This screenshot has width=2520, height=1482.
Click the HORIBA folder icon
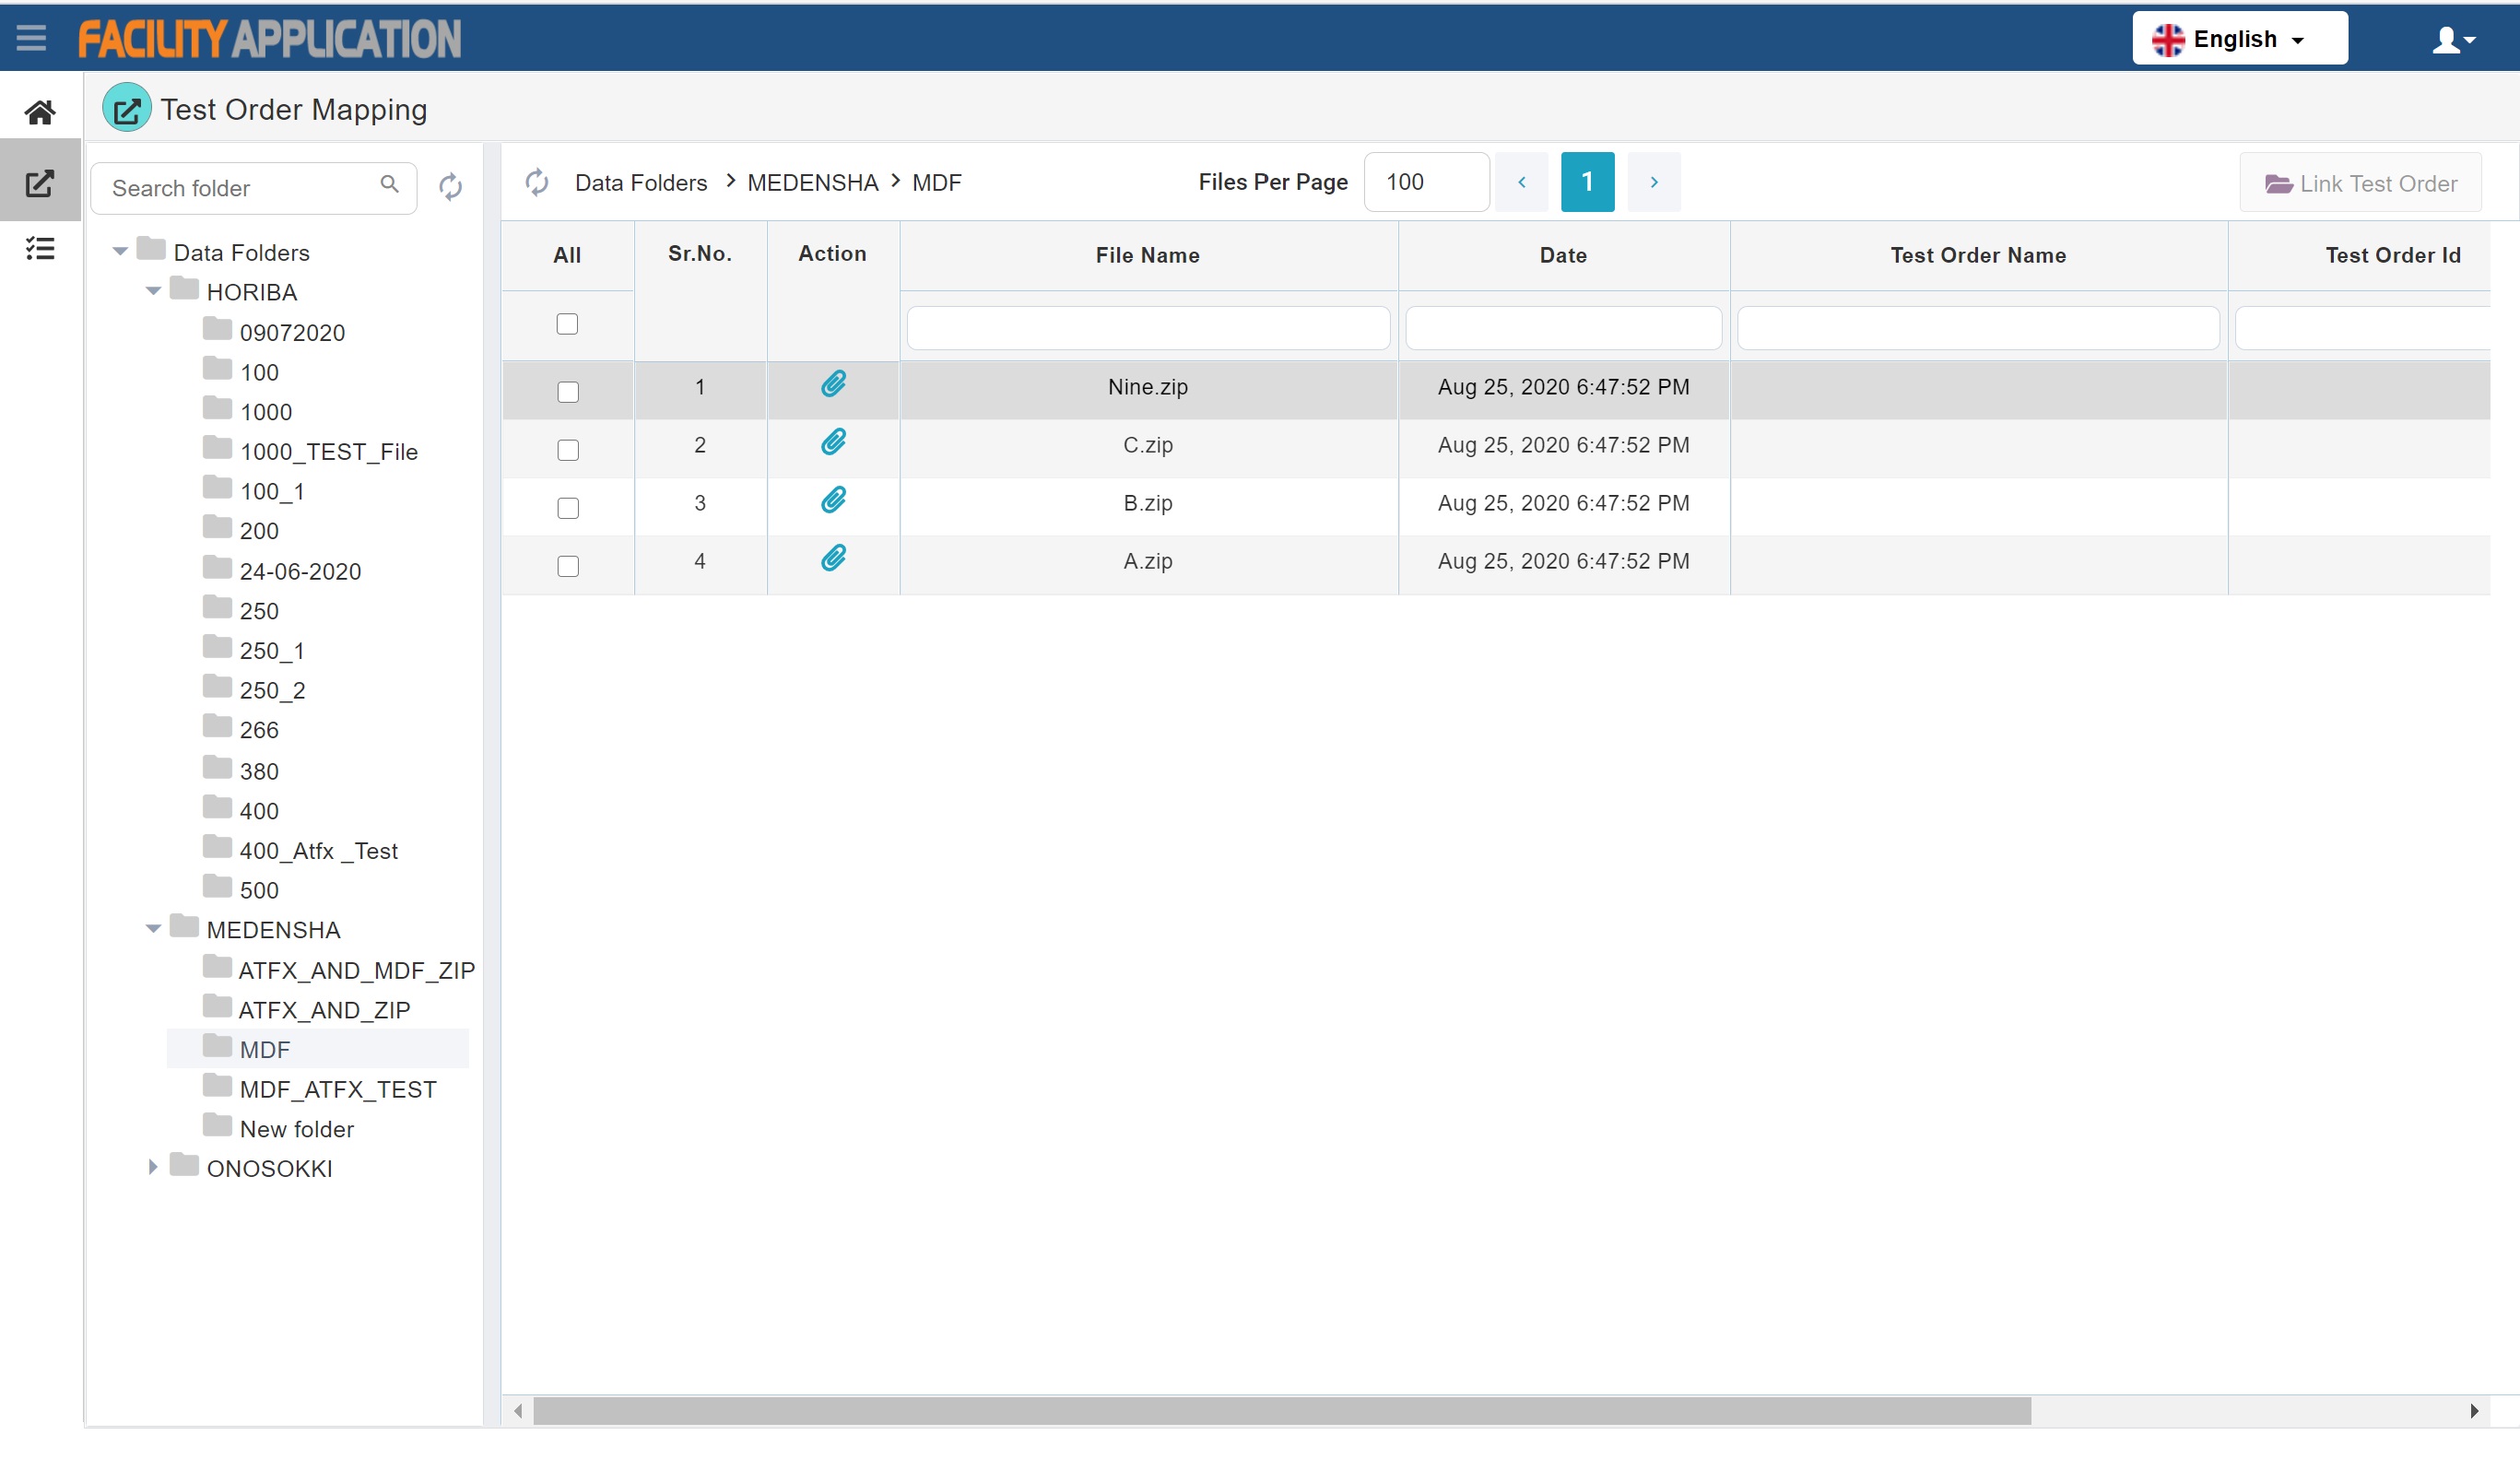click(x=184, y=290)
